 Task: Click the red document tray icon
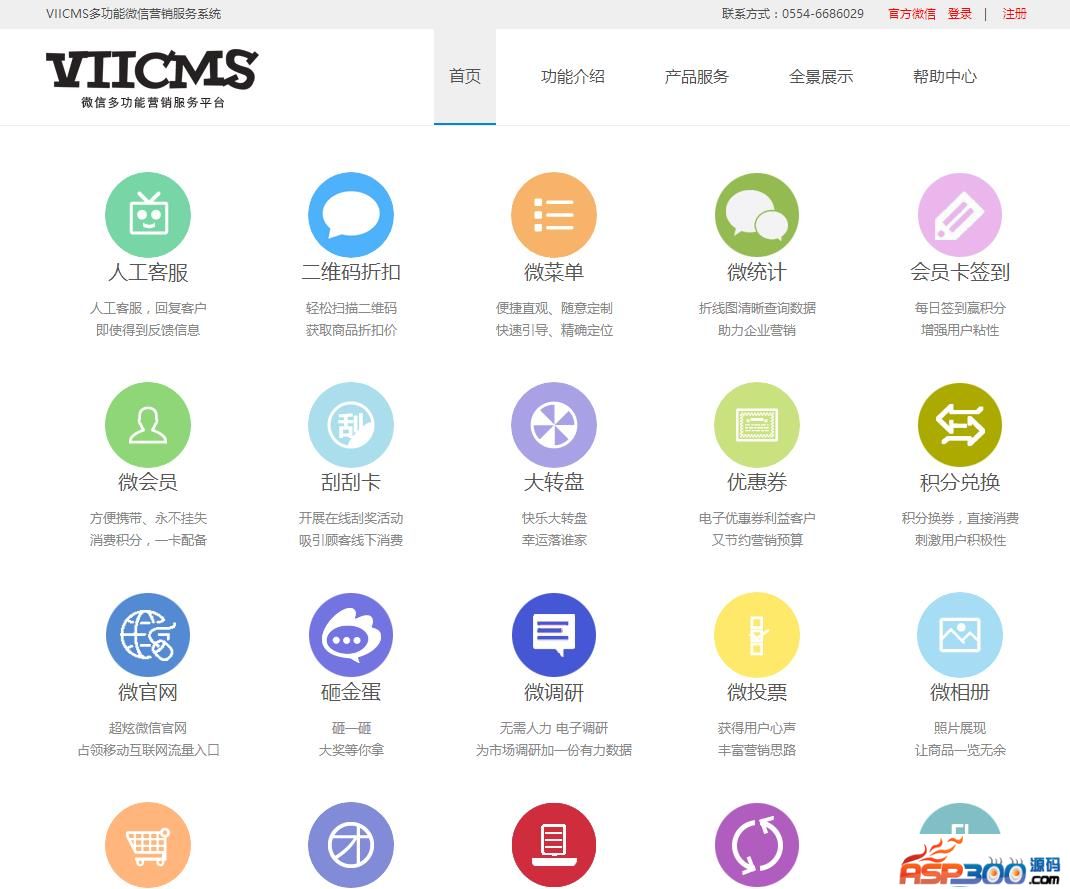[x=553, y=845]
